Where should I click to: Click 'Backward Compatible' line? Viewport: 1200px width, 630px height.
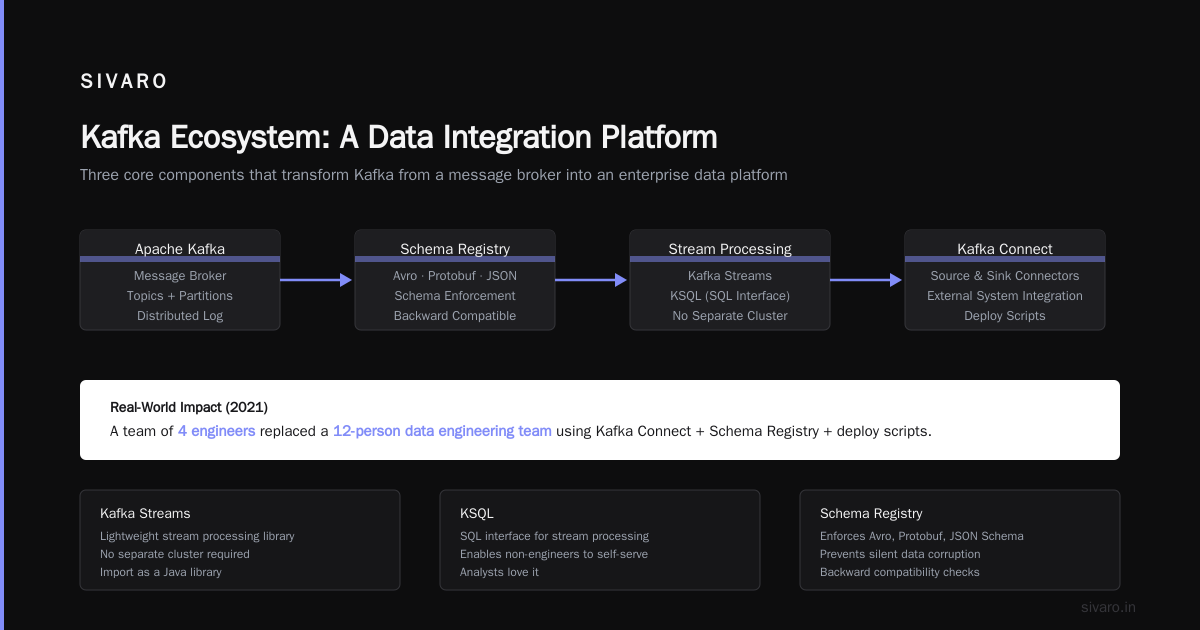[x=455, y=316]
